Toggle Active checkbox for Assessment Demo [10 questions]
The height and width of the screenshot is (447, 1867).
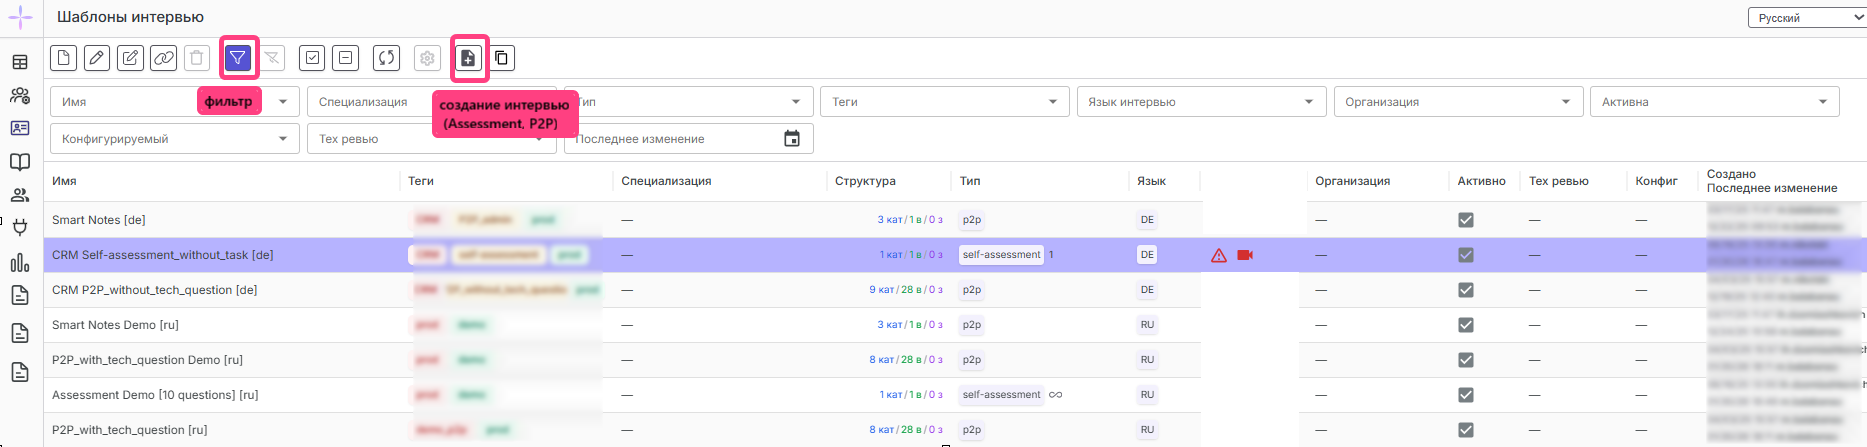click(1465, 395)
